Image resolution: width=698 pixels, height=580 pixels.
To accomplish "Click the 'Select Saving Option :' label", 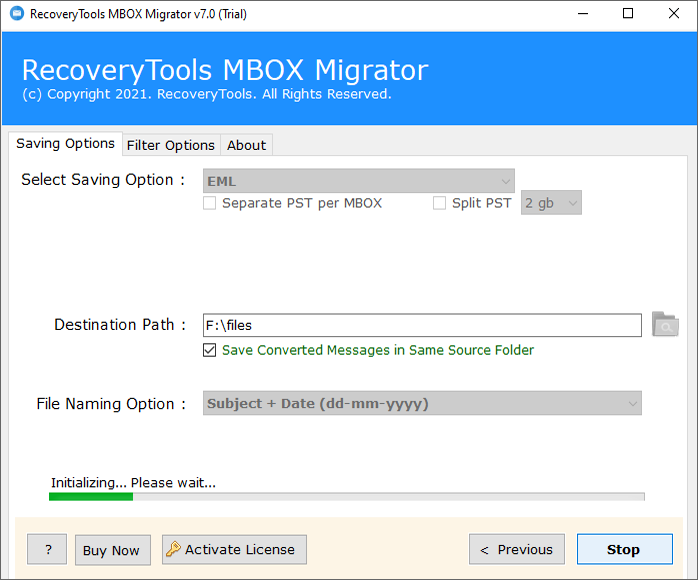I will click(103, 180).
